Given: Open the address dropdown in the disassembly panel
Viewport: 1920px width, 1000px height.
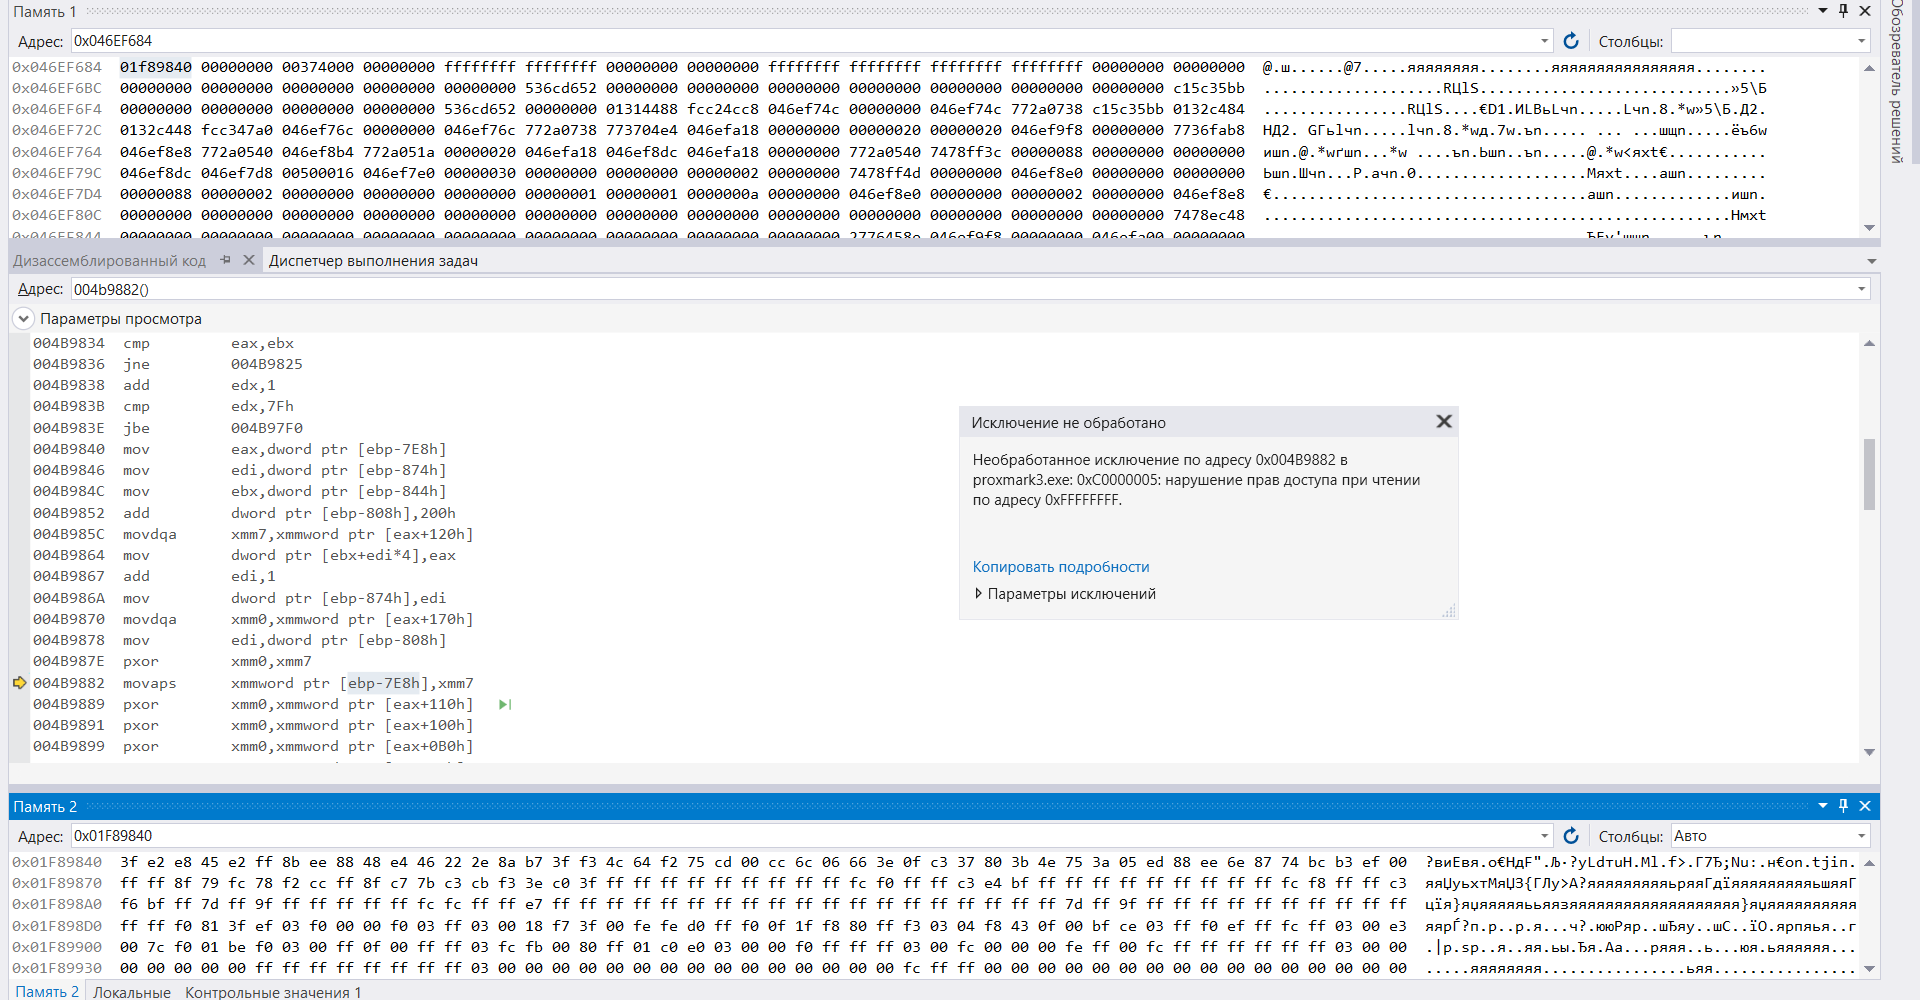Looking at the screenshot, I should pyautogui.click(x=1862, y=289).
